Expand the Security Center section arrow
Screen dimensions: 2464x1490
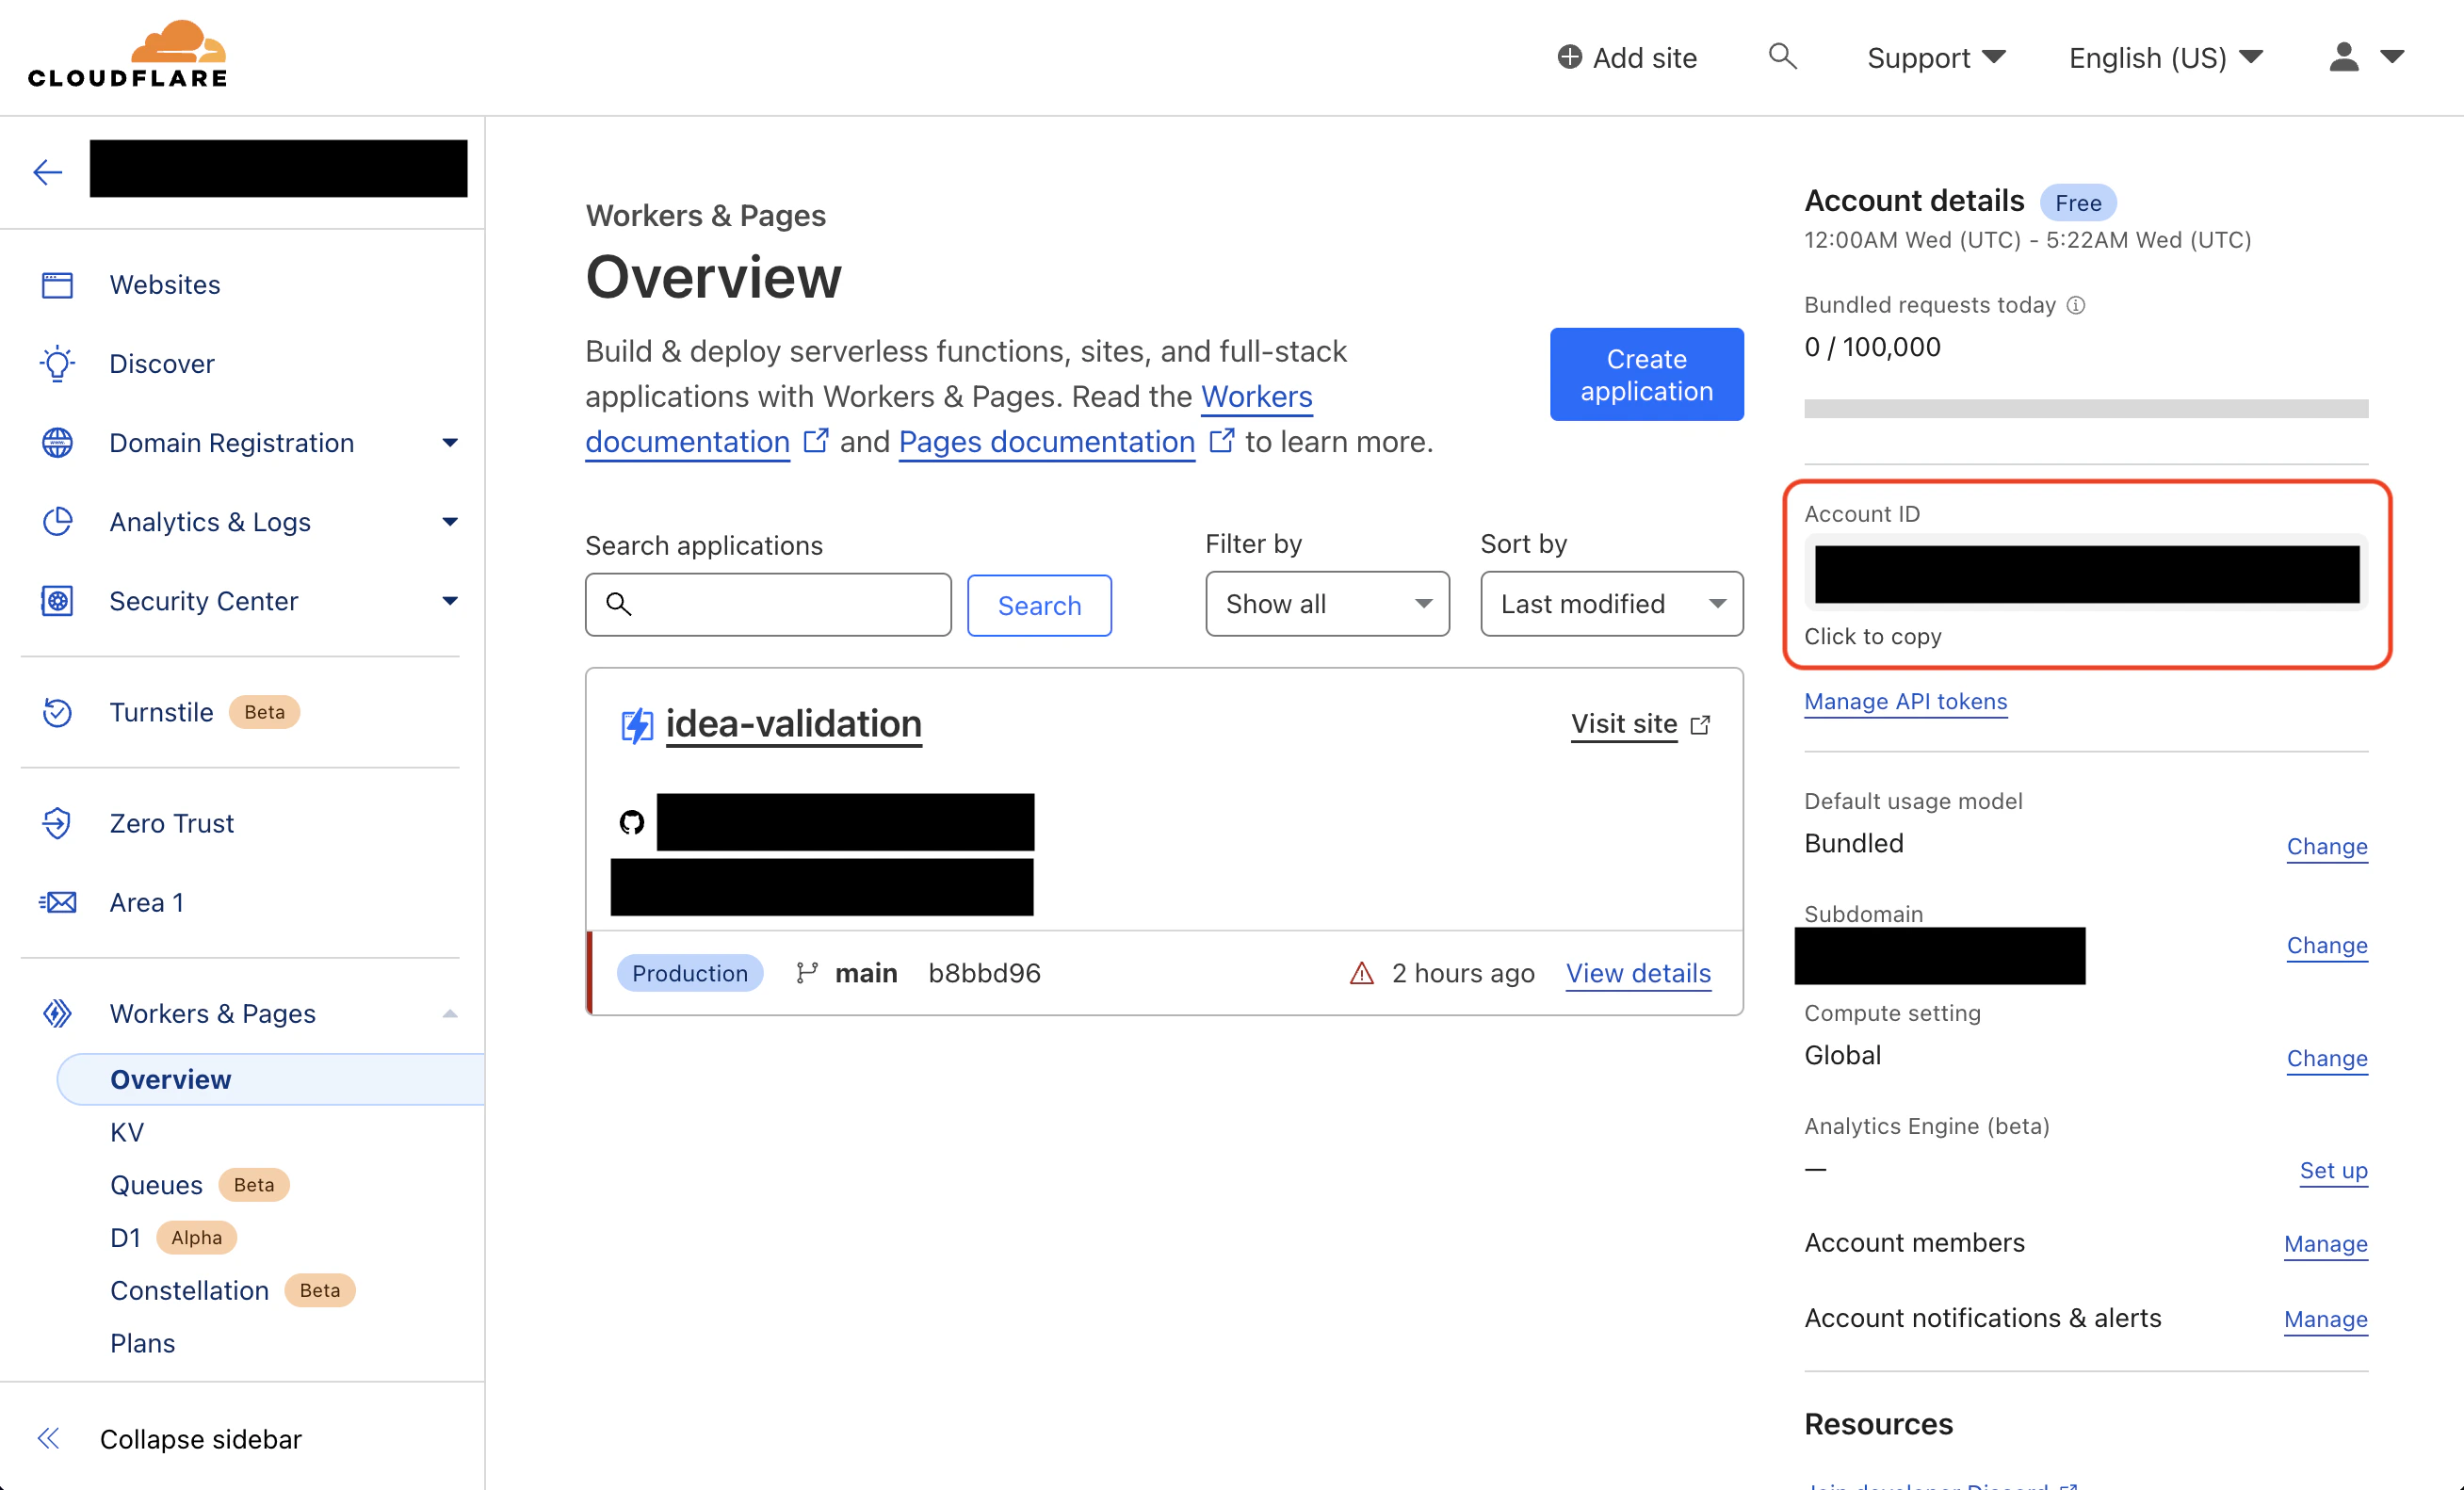[450, 601]
